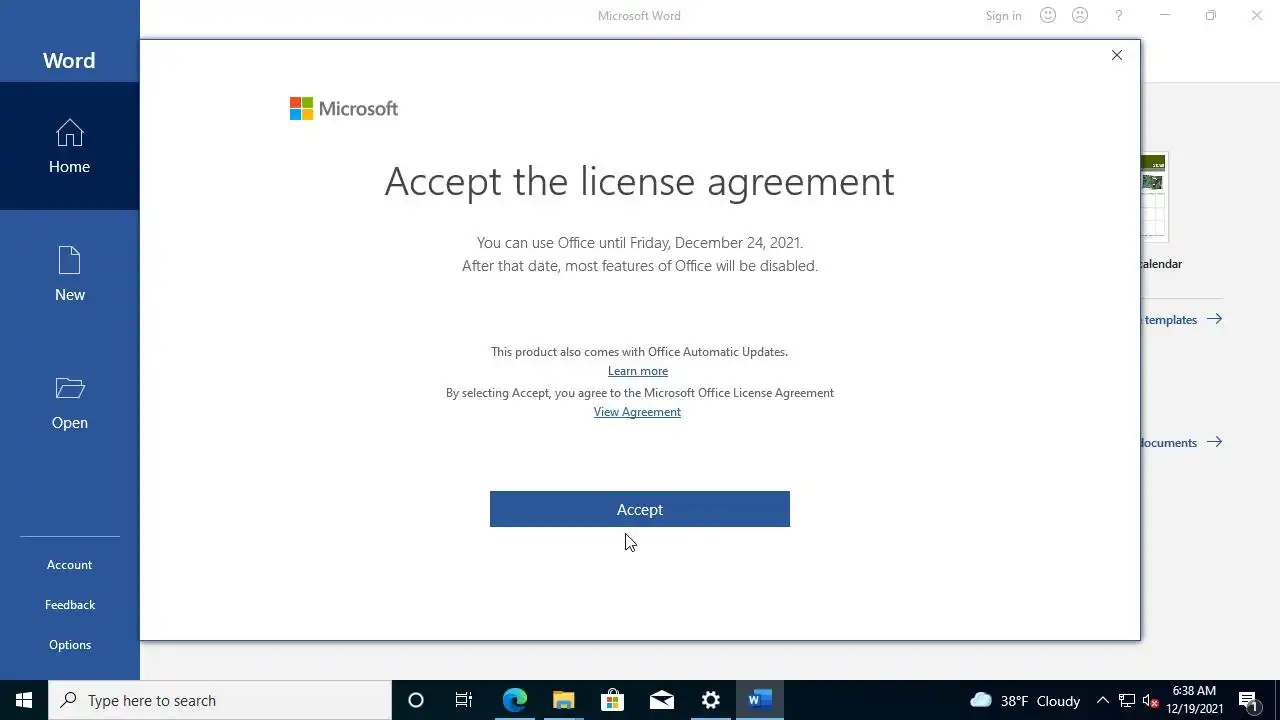Open Settings gear on taskbar
Screen dimensions: 1280x720
710,700
